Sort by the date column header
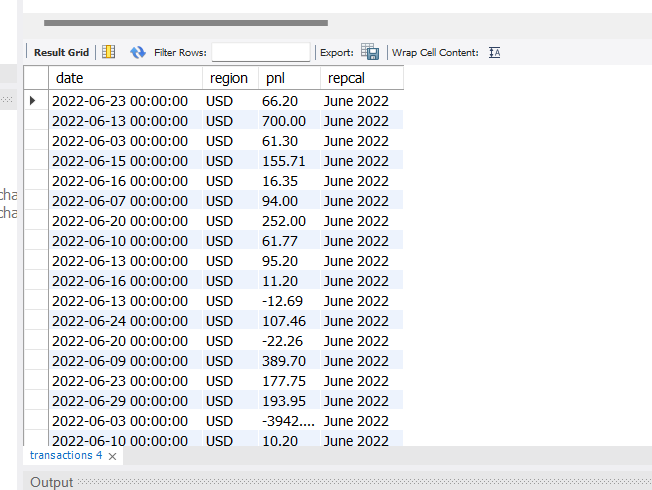 click(x=125, y=78)
